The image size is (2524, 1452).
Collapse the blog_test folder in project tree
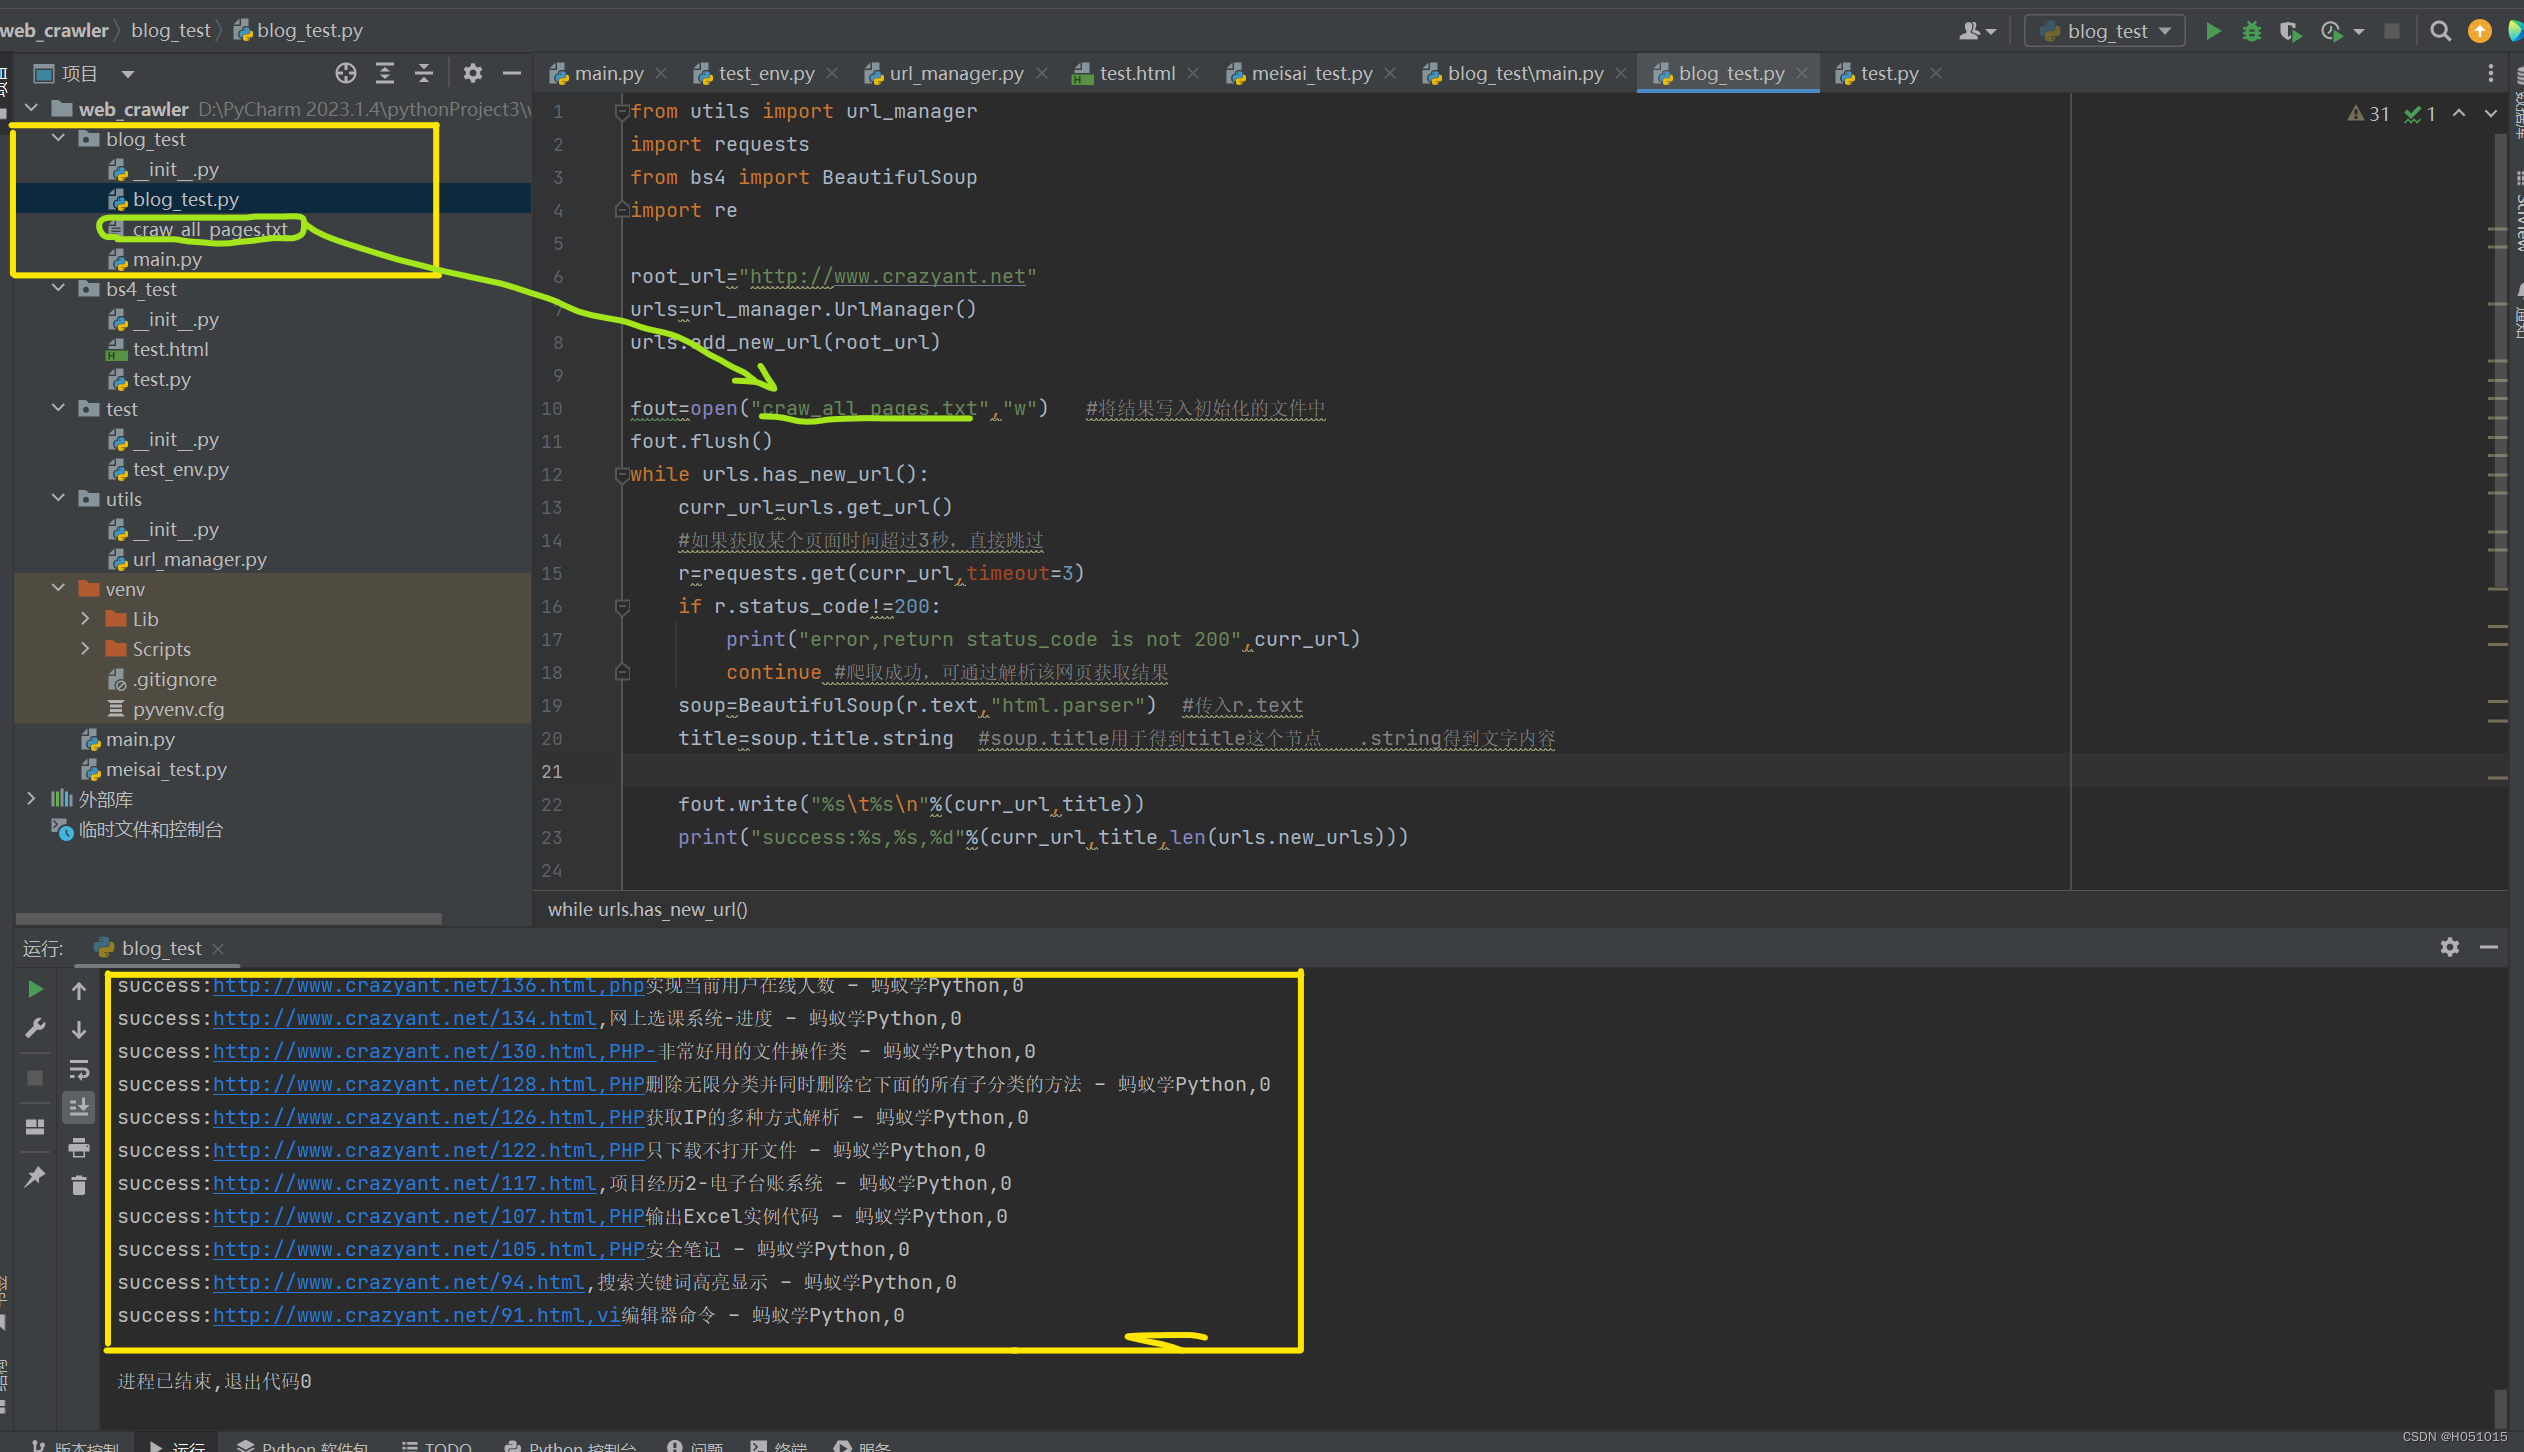(58, 139)
